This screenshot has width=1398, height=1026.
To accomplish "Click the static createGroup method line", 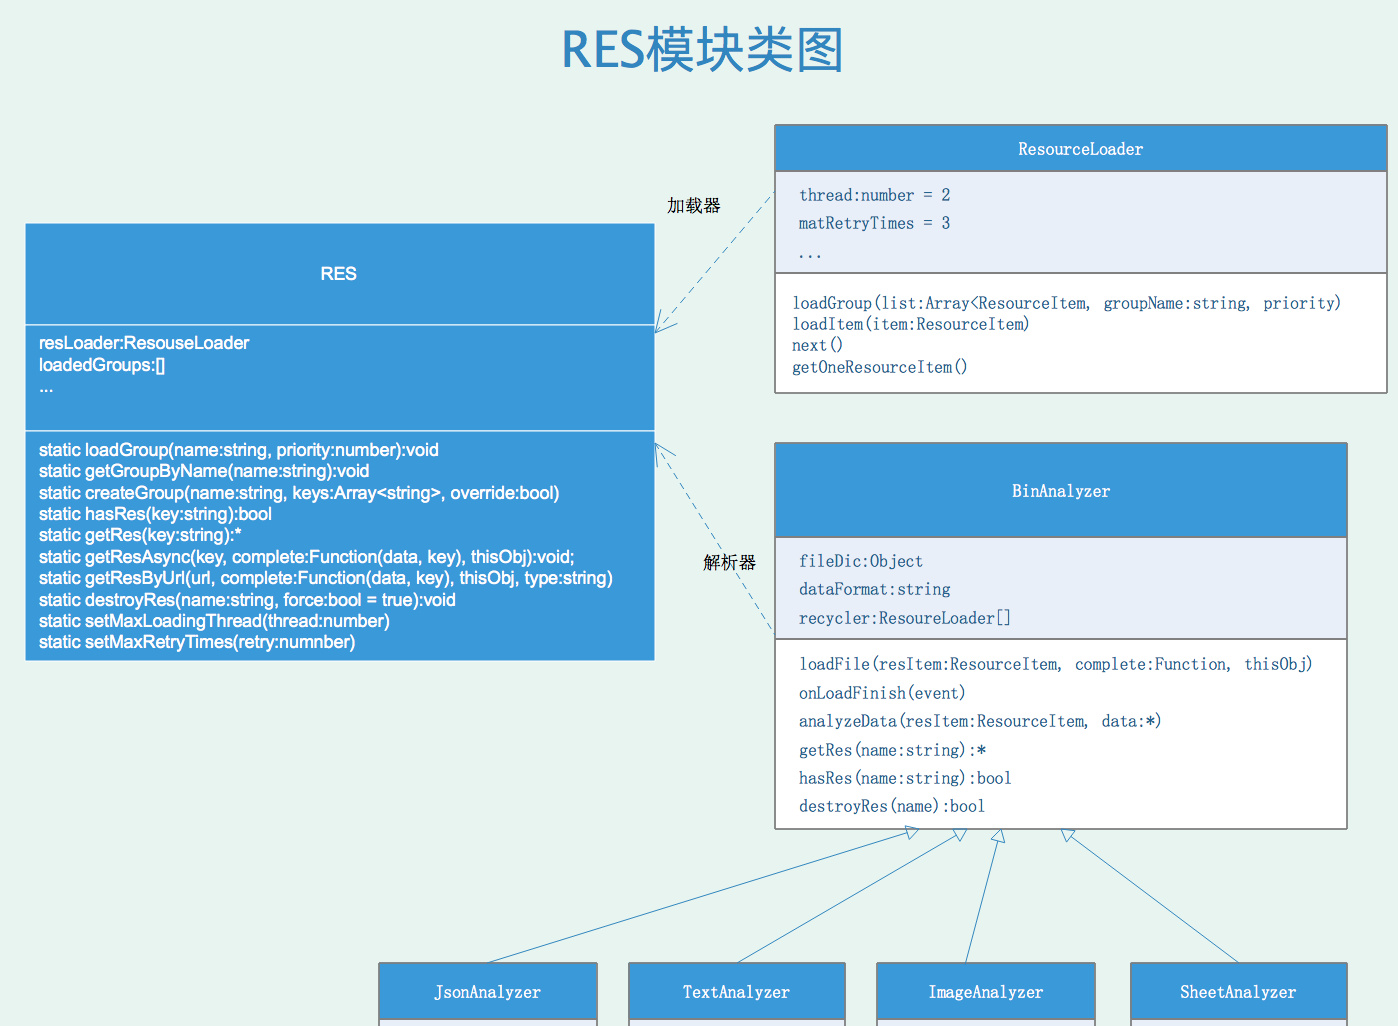I will 299,493.
